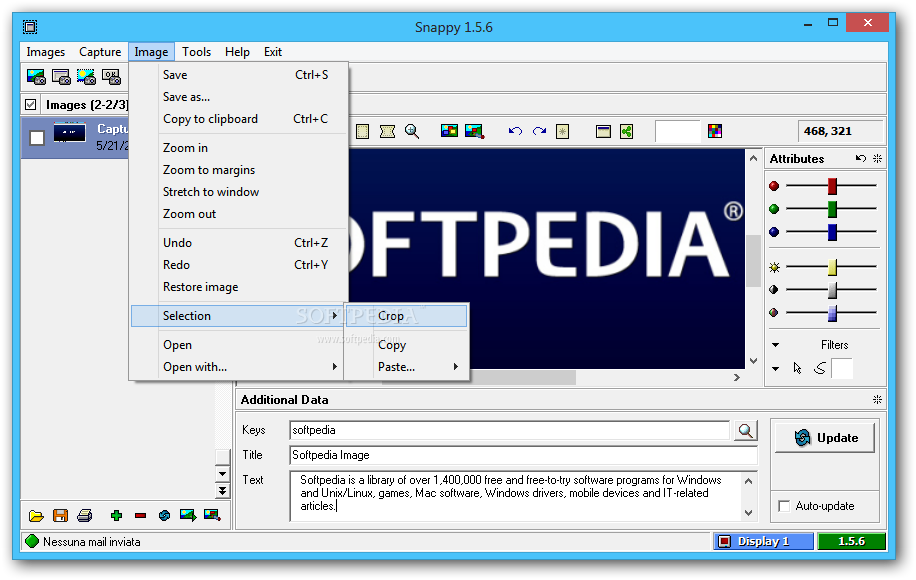The image size is (916, 580).
Task: Click Crop in the Selection submenu
Action: coord(407,316)
